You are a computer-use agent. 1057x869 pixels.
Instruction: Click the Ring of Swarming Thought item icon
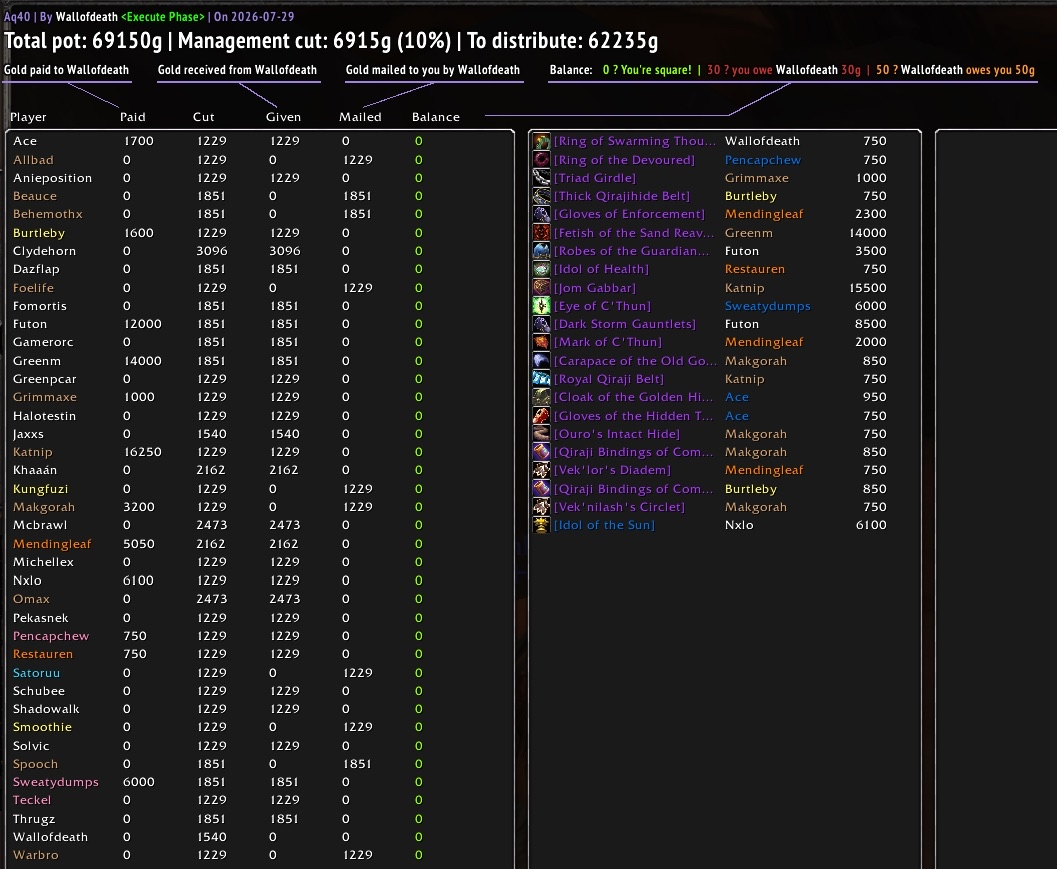coord(541,141)
